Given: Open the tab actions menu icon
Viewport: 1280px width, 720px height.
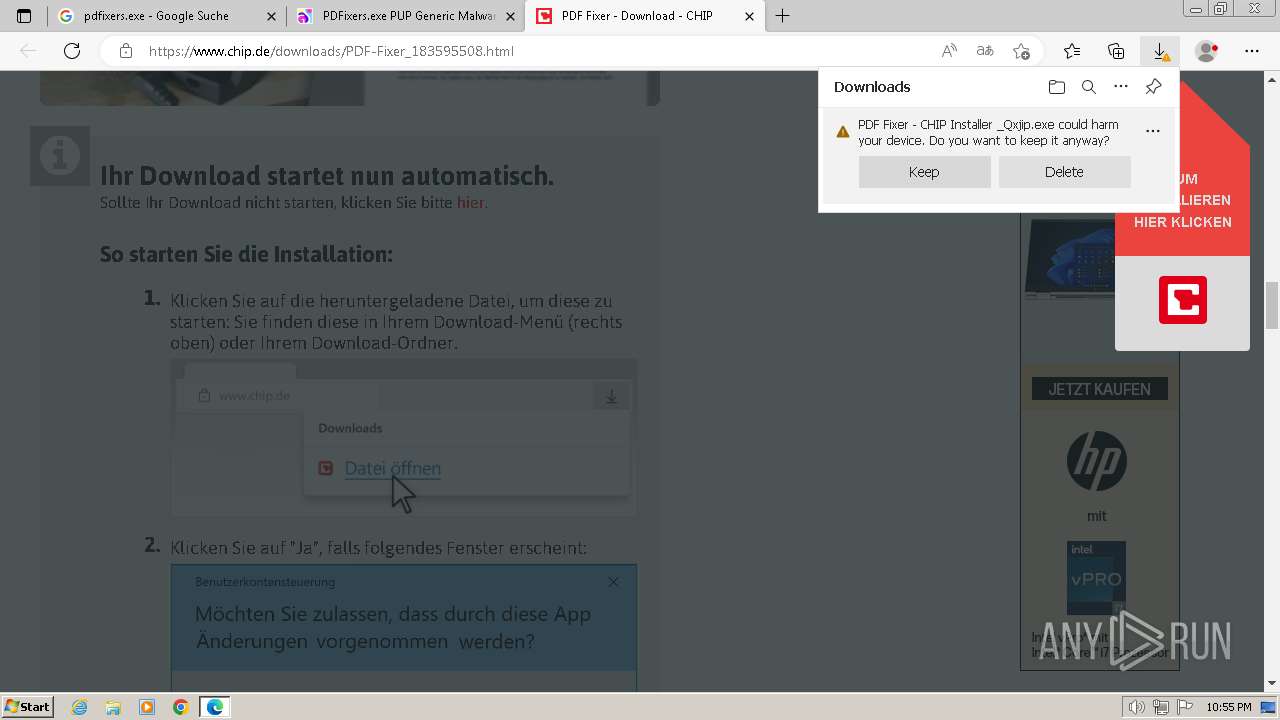Looking at the screenshot, I should click(24, 16).
